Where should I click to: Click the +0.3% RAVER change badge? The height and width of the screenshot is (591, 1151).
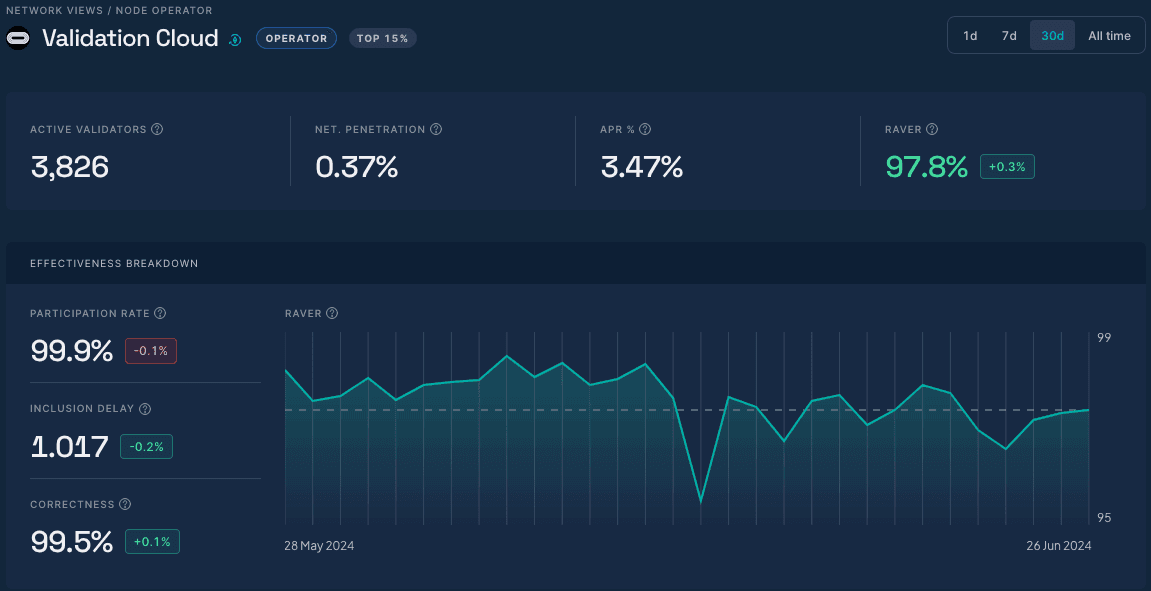[x=1007, y=167]
